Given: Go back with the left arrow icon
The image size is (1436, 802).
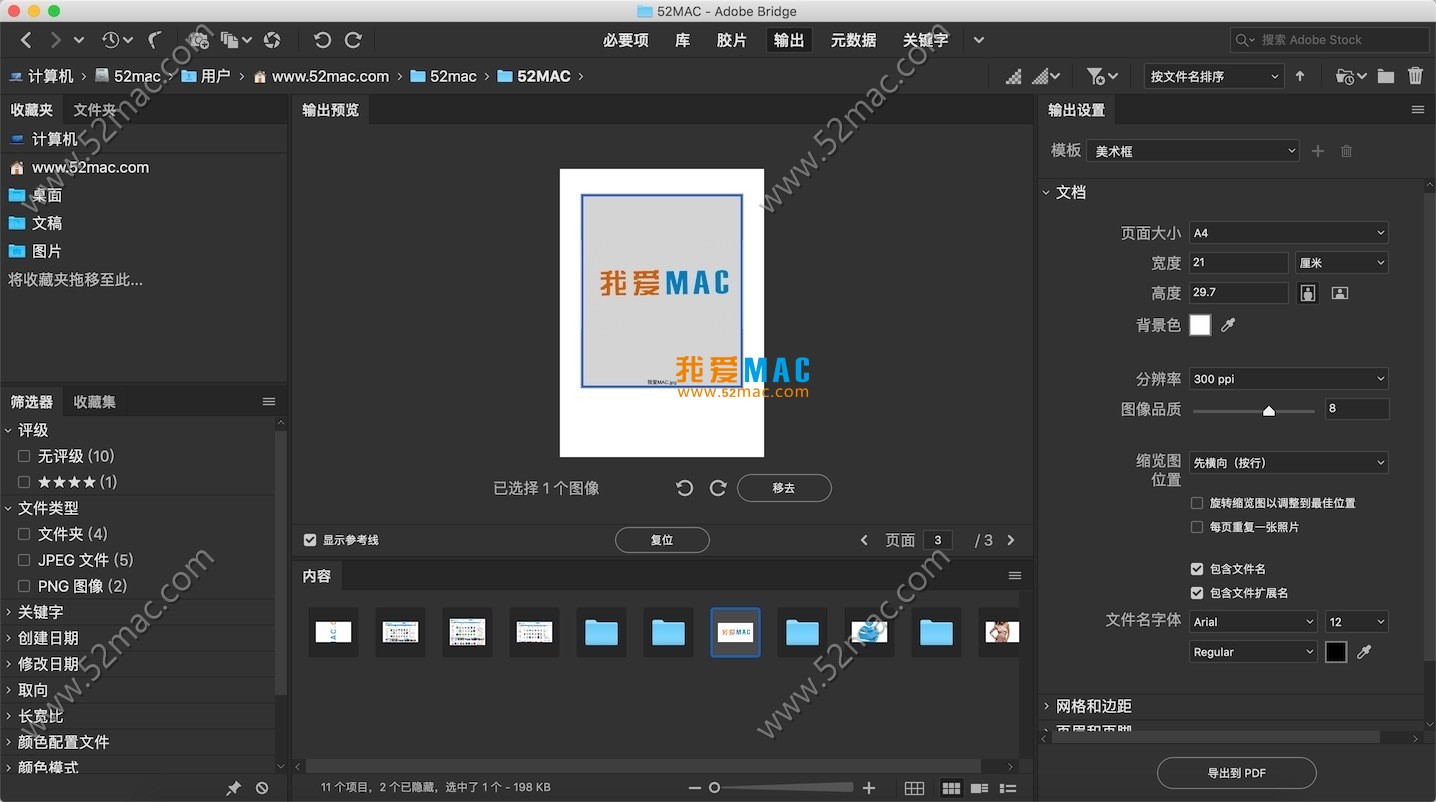Looking at the screenshot, I should pyautogui.click(x=26, y=40).
